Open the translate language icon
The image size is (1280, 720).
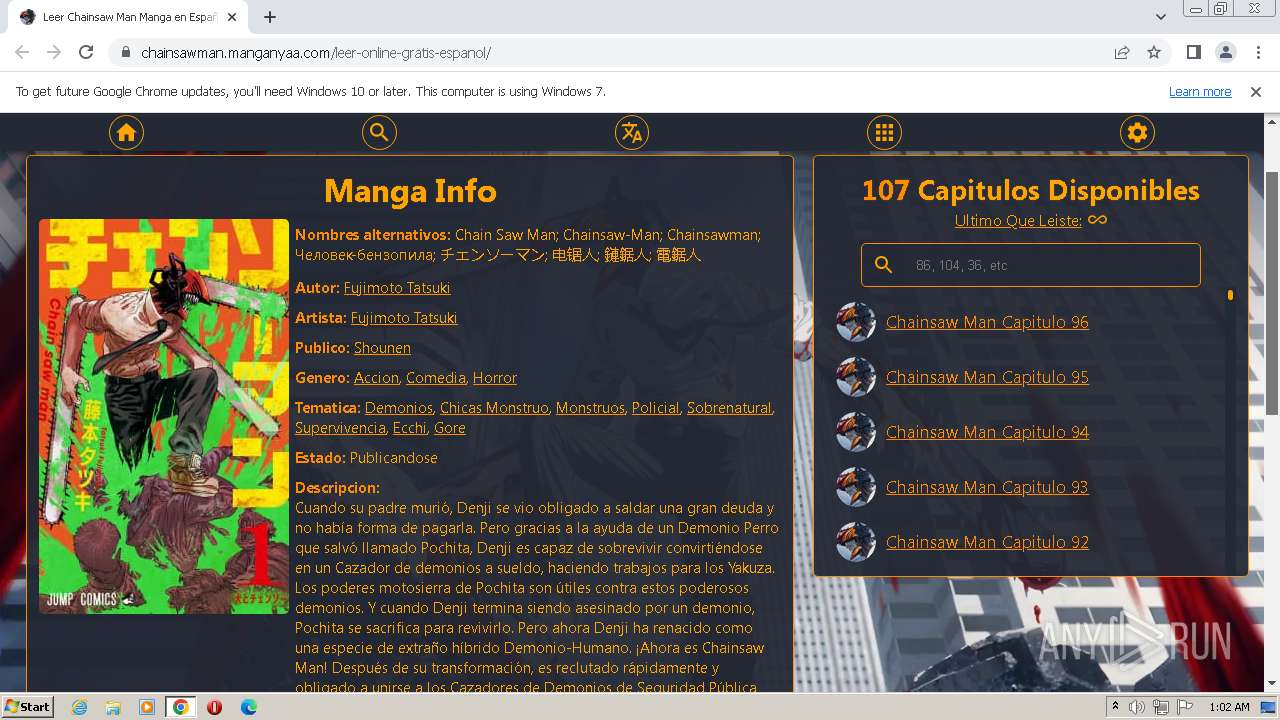[x=631, y=132]
